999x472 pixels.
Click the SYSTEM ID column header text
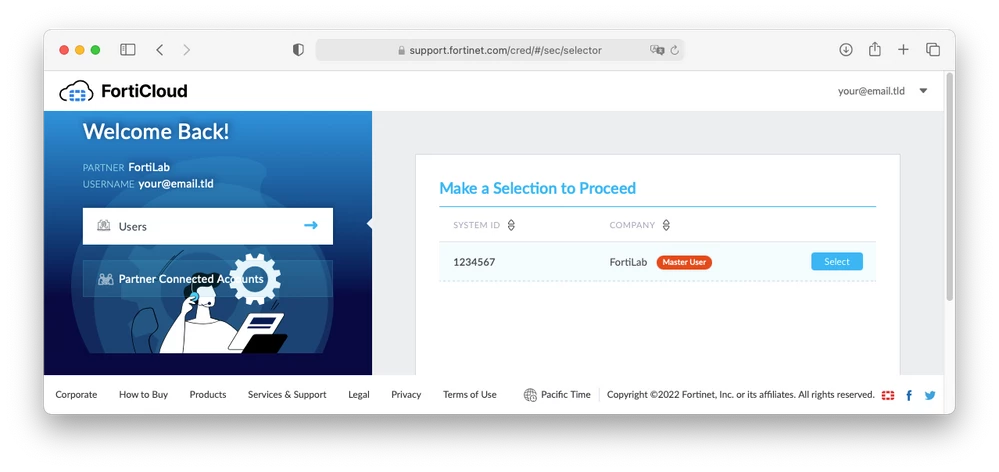coord(477,225)
